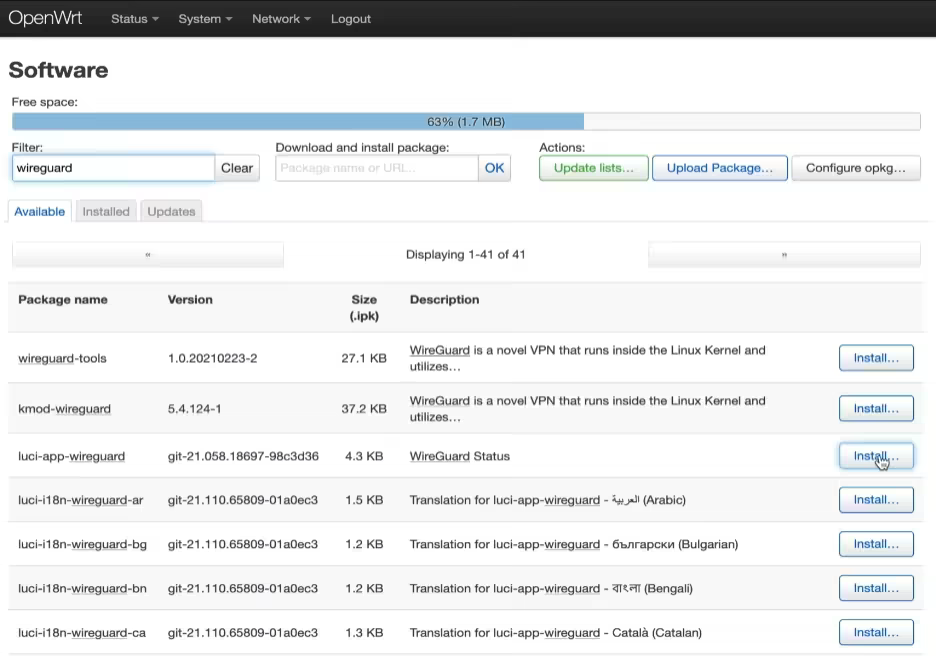Select the Available tab
Image resolution: width=936 pixels, height=656 pixels.
(x=40, y=211)
